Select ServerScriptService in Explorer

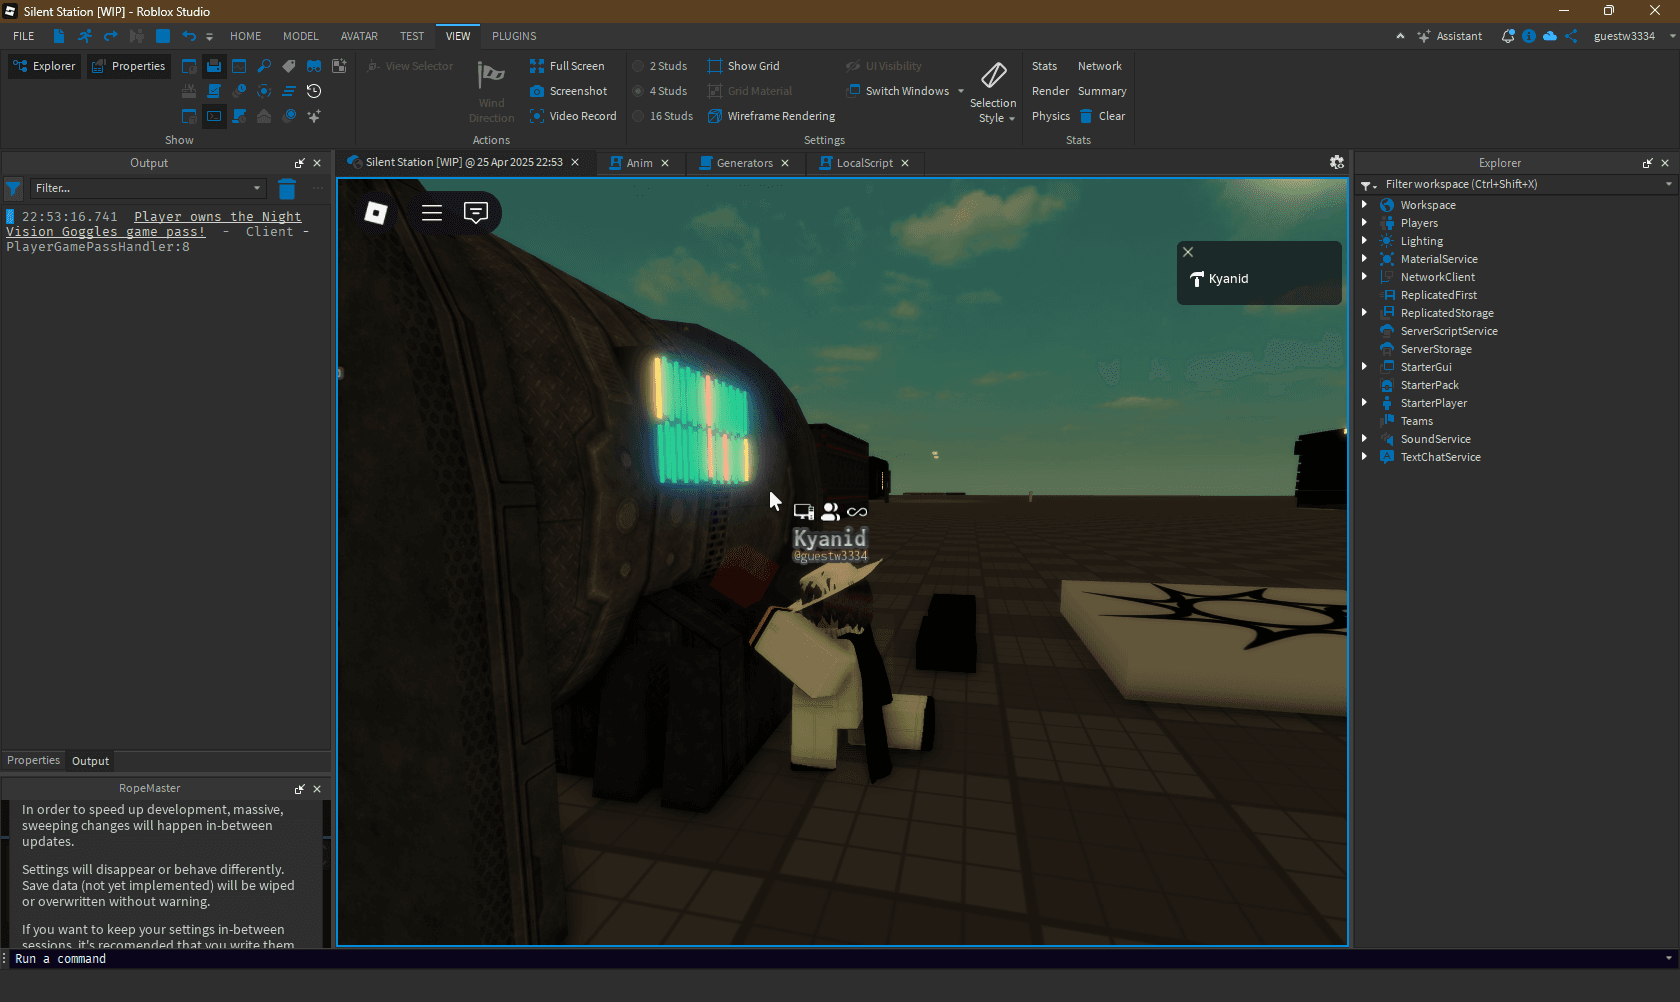pyautogui.click(x=1449, y=331)
